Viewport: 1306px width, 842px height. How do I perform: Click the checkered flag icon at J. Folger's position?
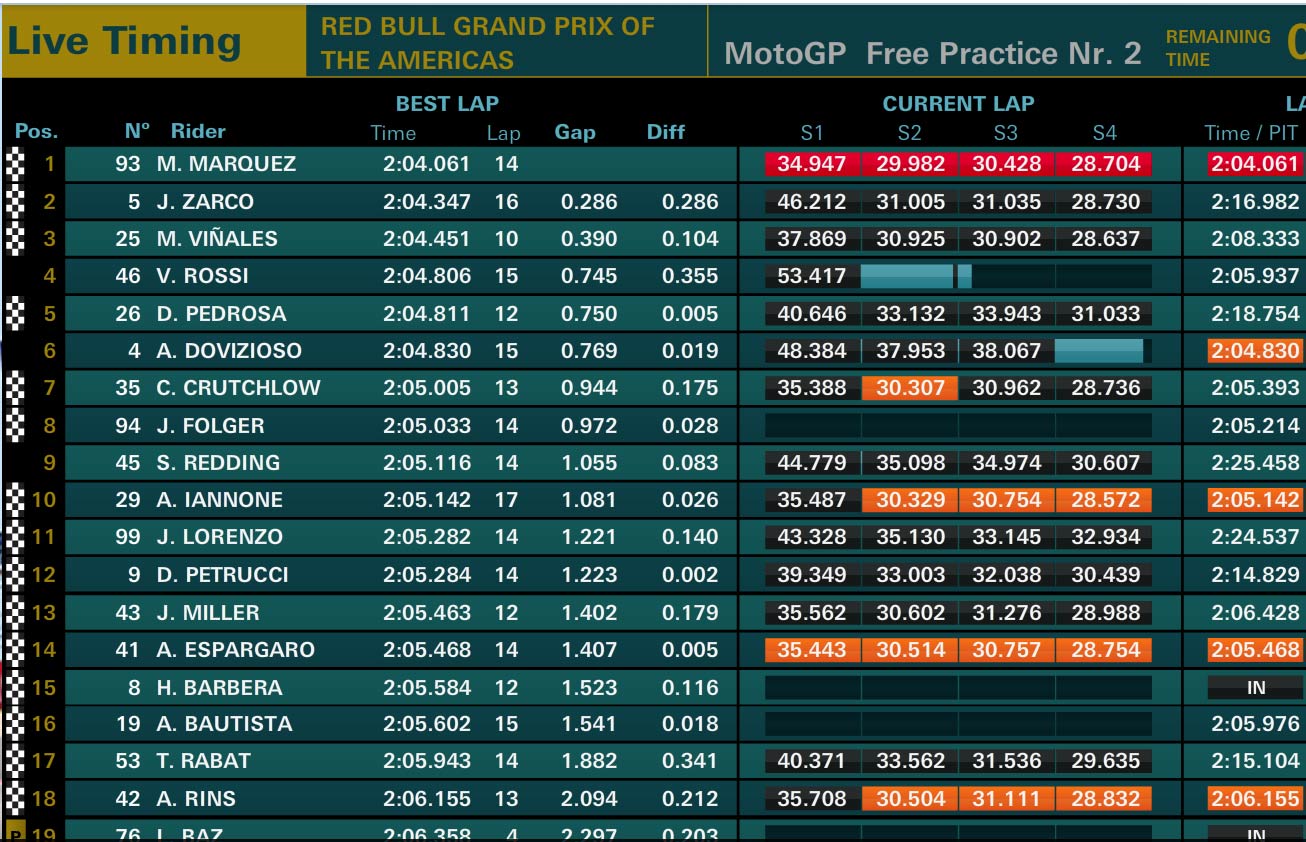pos(15,426)
